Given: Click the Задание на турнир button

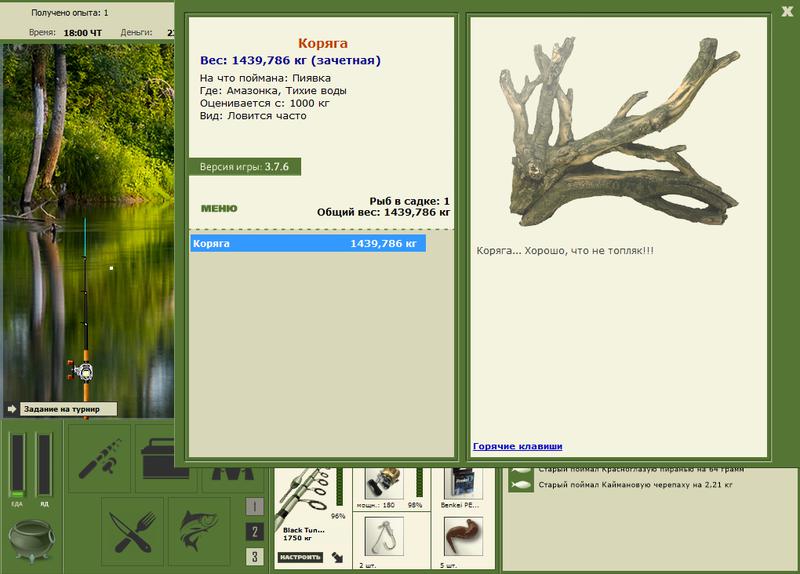Looking at the screenshot, I should (x=68, y=409).
